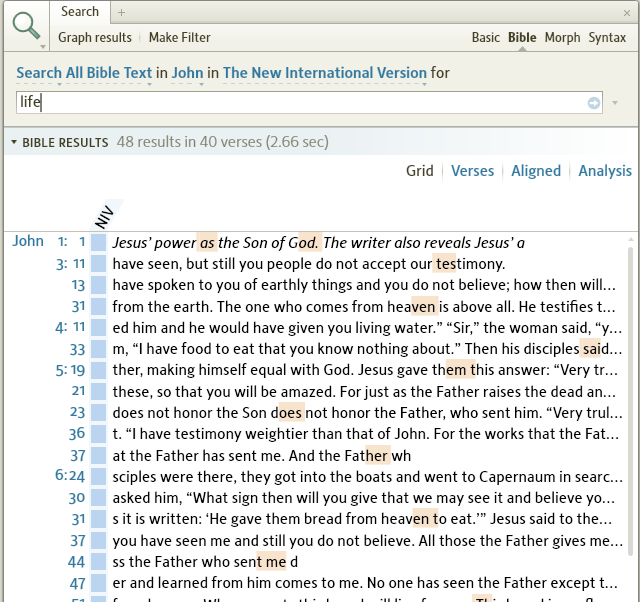Open verse reference 23 under chapter 5
Viewport: 640px width, 602px height.
[78, 412]
